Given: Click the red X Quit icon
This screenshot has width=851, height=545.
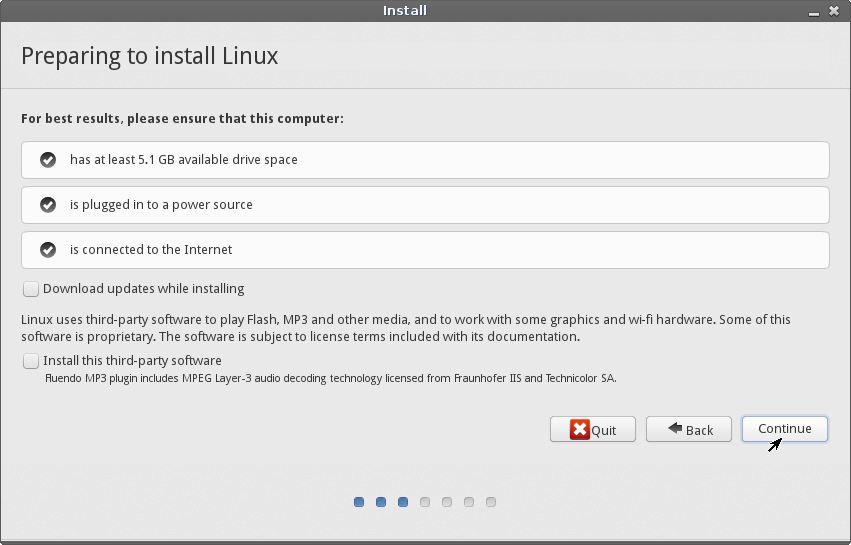Looking at the screenshot, I should click(580, 429).
